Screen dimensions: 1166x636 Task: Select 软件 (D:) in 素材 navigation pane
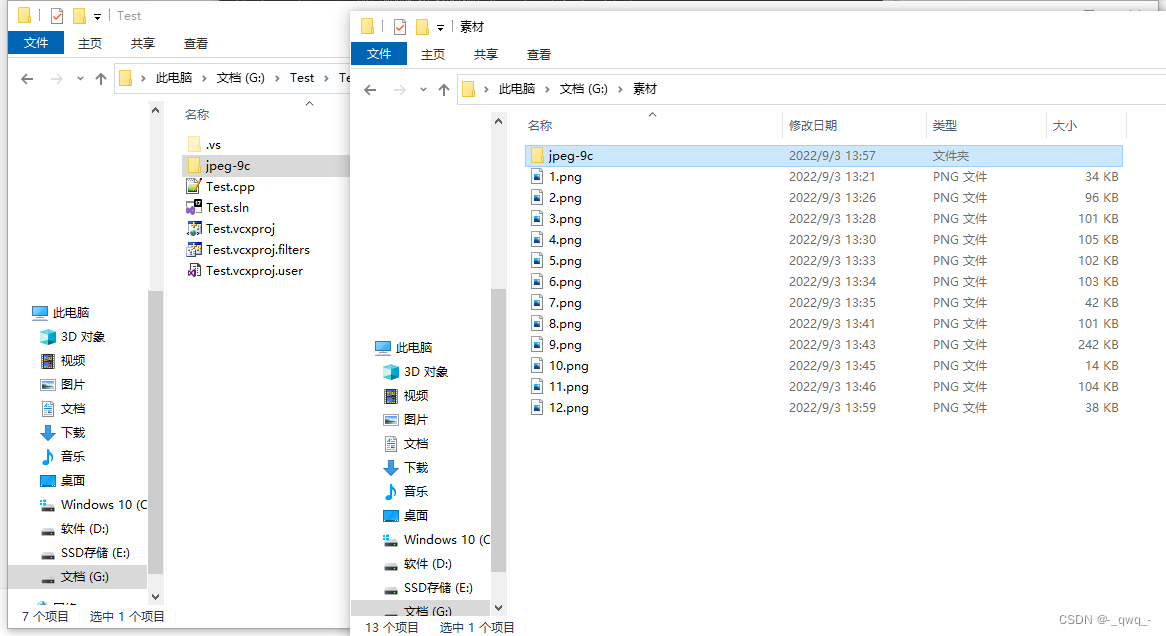(x=417, y=563)
